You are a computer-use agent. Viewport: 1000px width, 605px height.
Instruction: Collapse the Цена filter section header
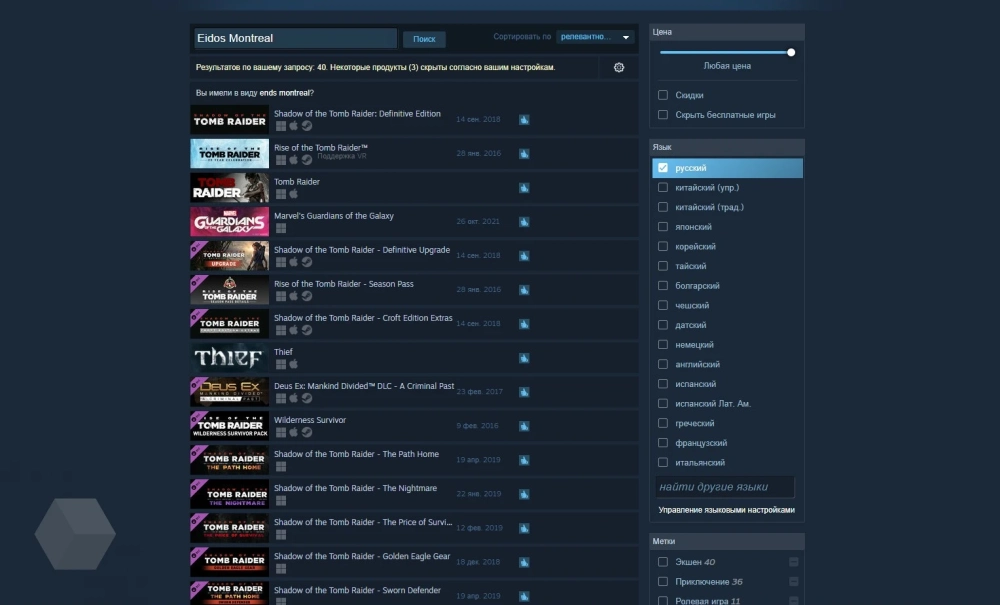[x=727, y=32]
